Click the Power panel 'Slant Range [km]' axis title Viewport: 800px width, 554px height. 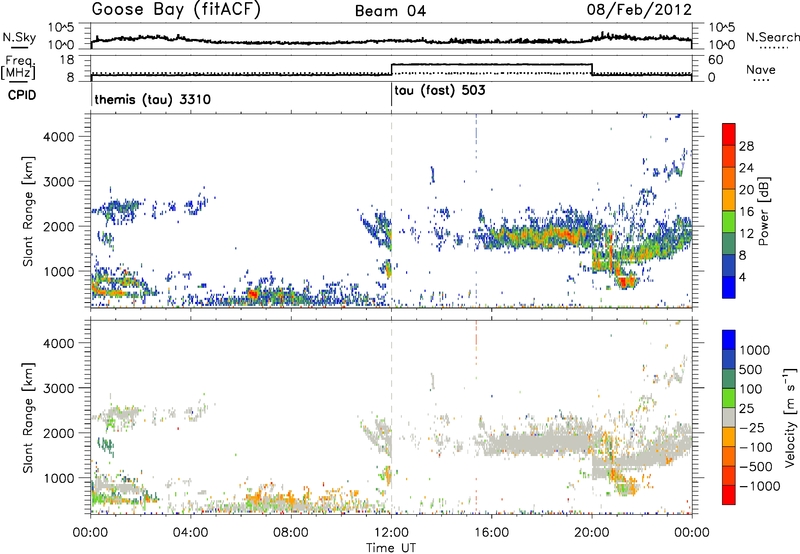[28, 211]
